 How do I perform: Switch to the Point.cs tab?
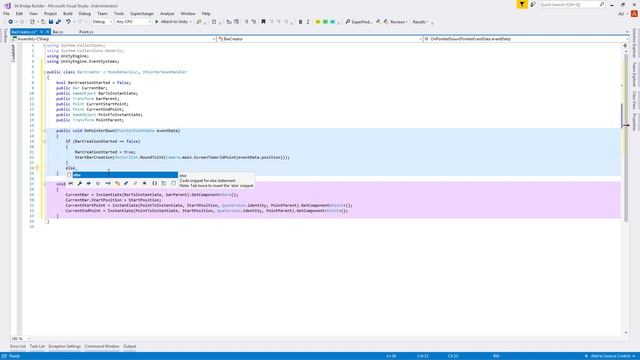click(x=86, y=32)
